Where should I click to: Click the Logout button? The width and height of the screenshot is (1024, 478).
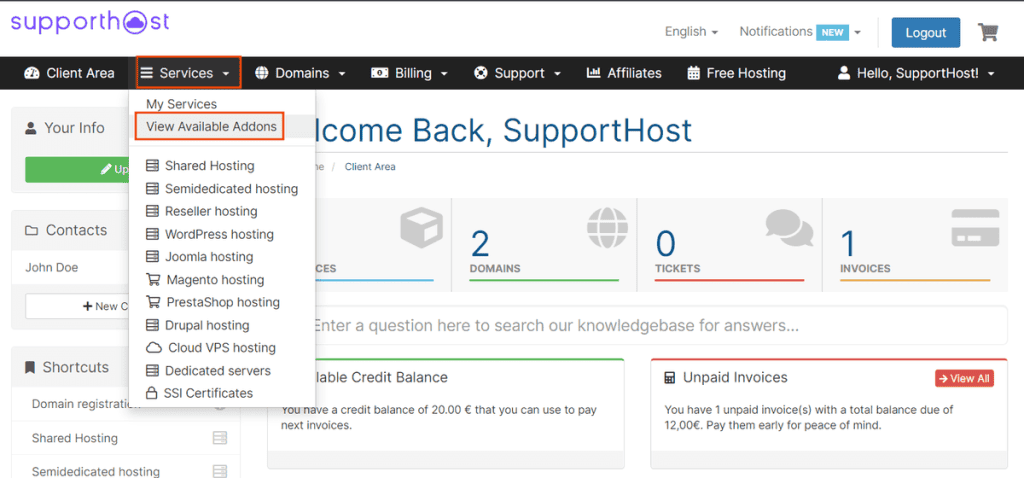click(x=925, y=33)
